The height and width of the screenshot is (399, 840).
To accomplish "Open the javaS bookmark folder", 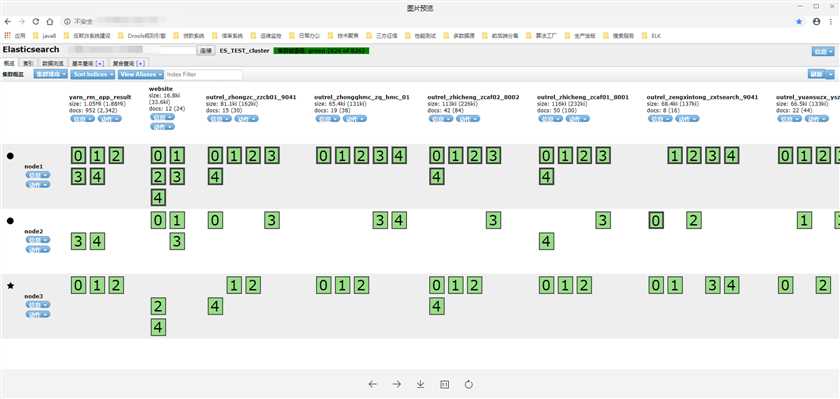I will tap(44, 36).
